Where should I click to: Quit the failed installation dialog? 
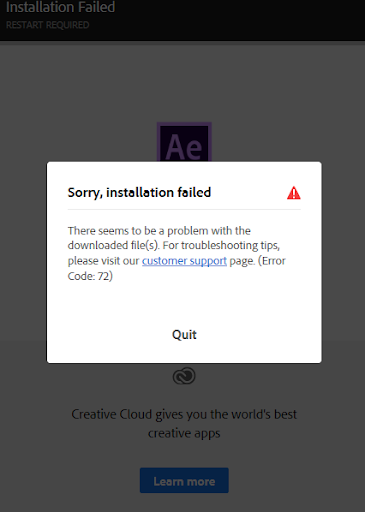click(184, 334)
